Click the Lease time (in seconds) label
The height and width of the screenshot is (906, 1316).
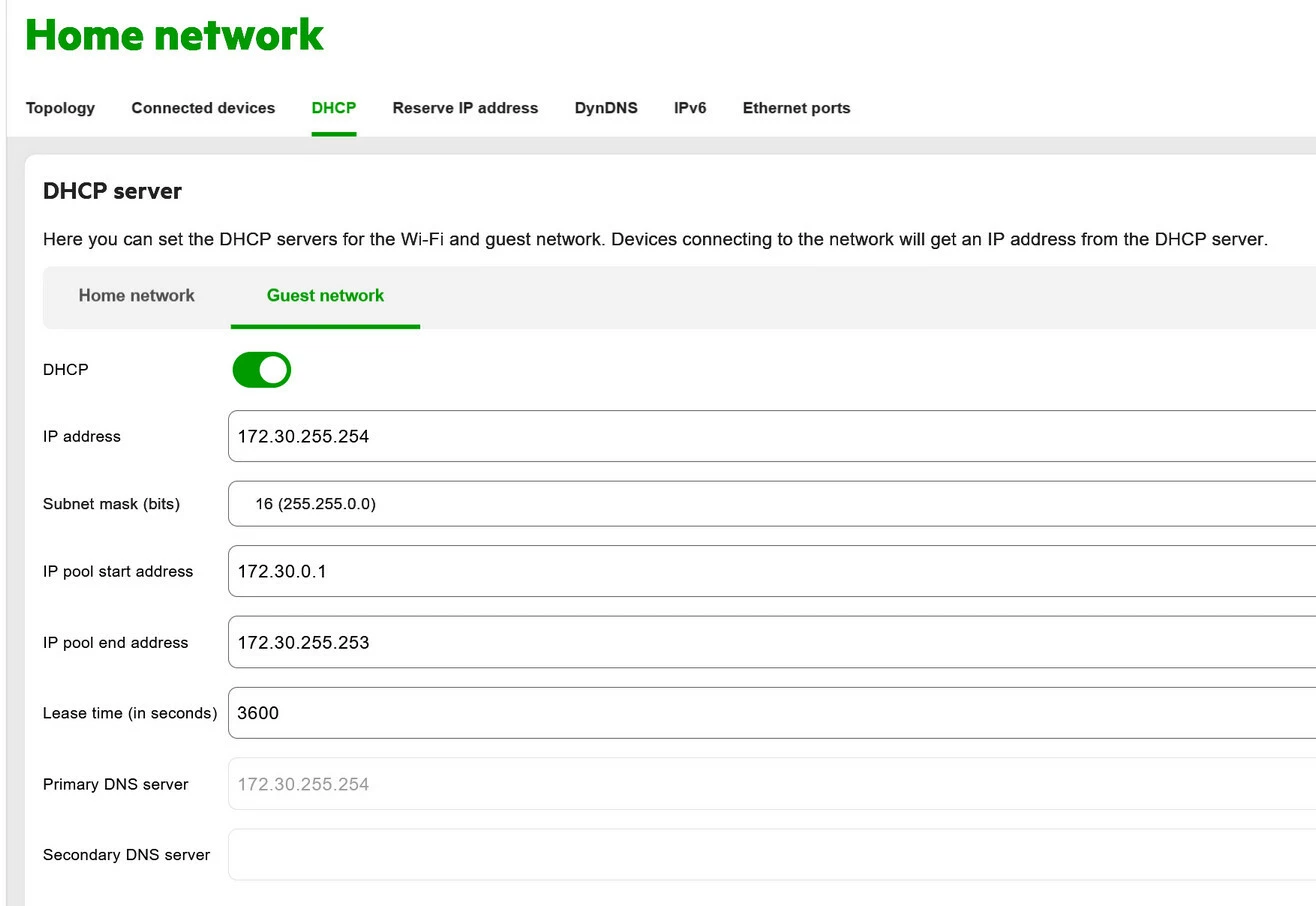130,713
